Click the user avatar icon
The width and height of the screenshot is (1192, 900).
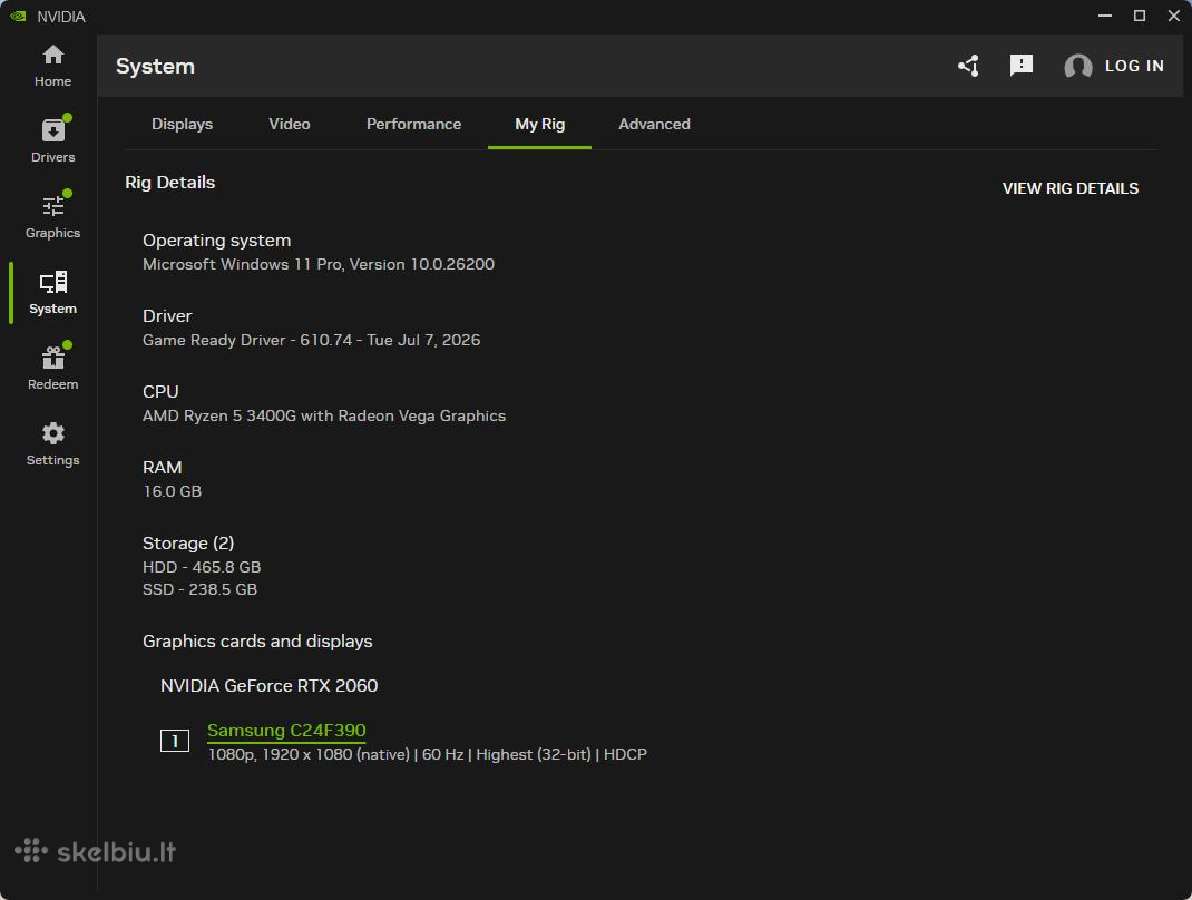[1078, 66]
